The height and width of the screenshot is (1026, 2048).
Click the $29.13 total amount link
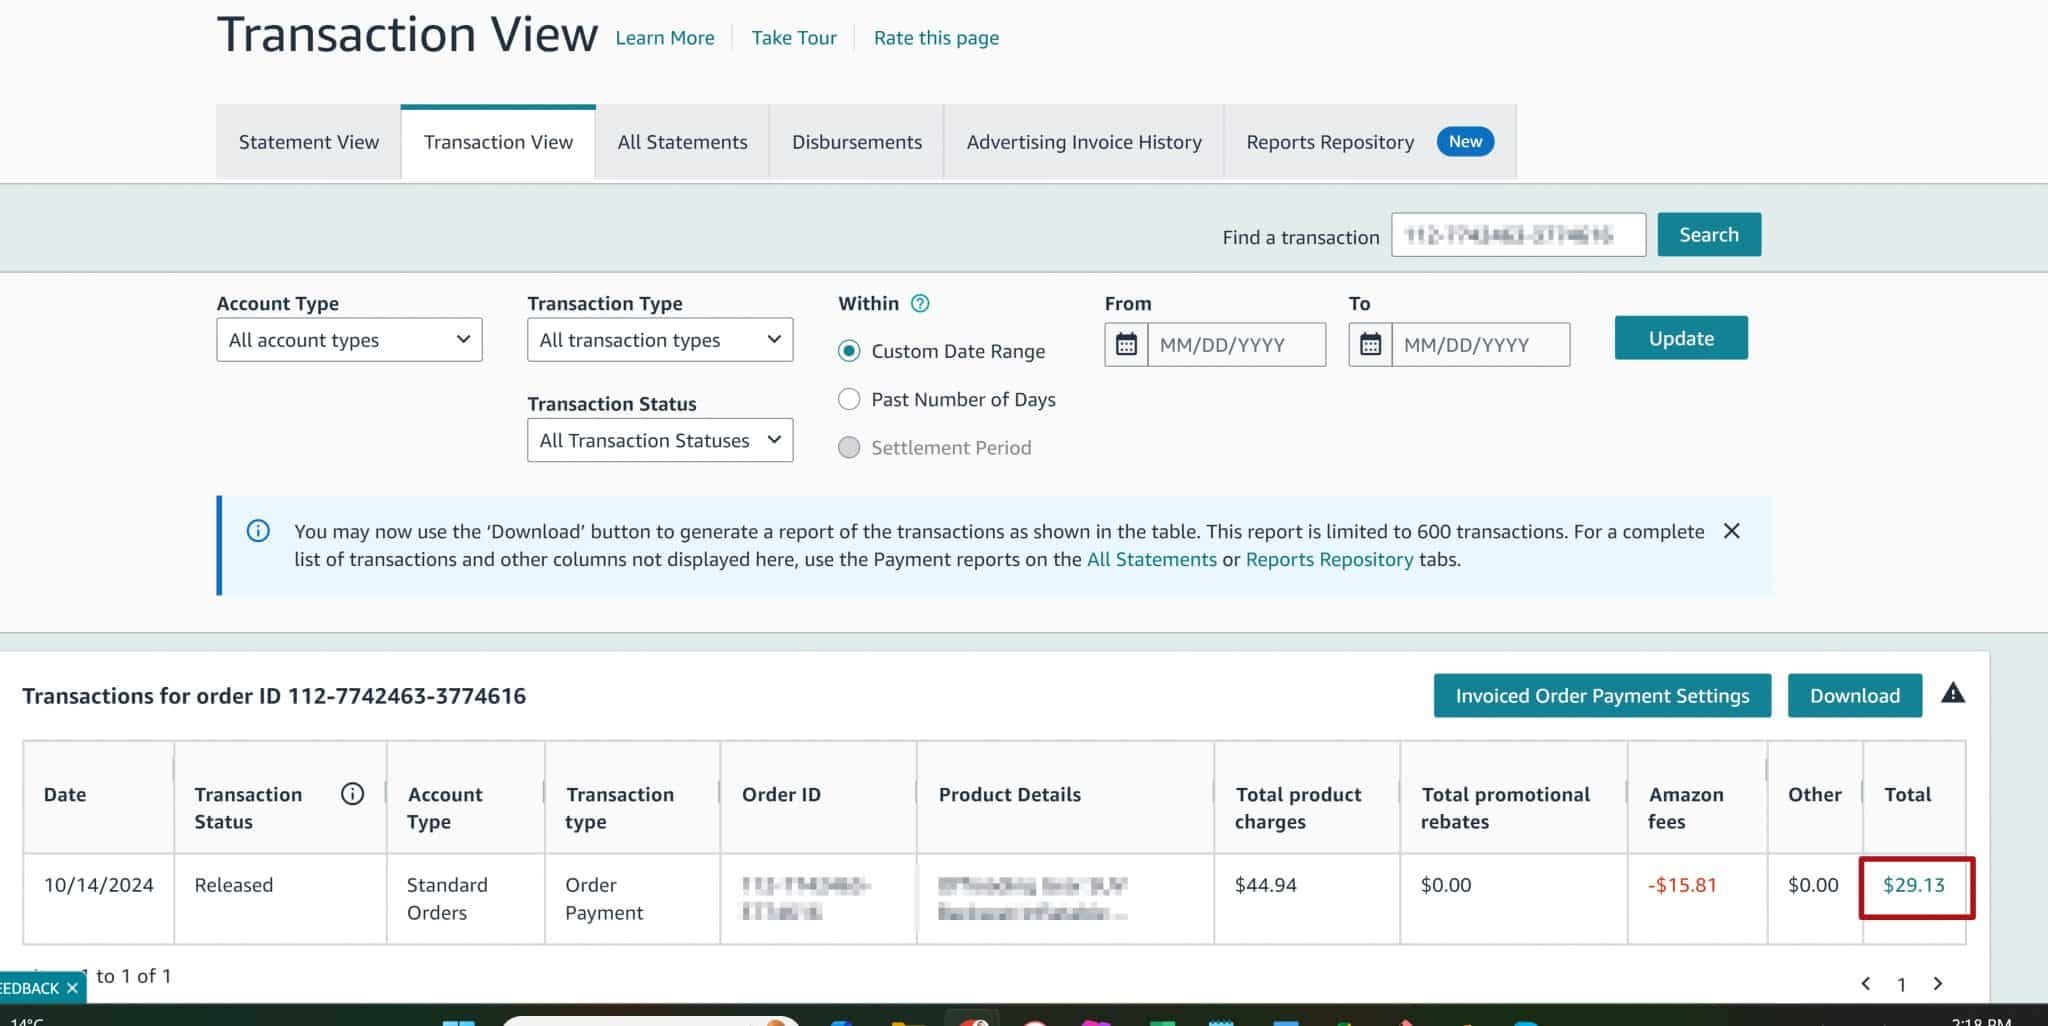[1914, 885]
